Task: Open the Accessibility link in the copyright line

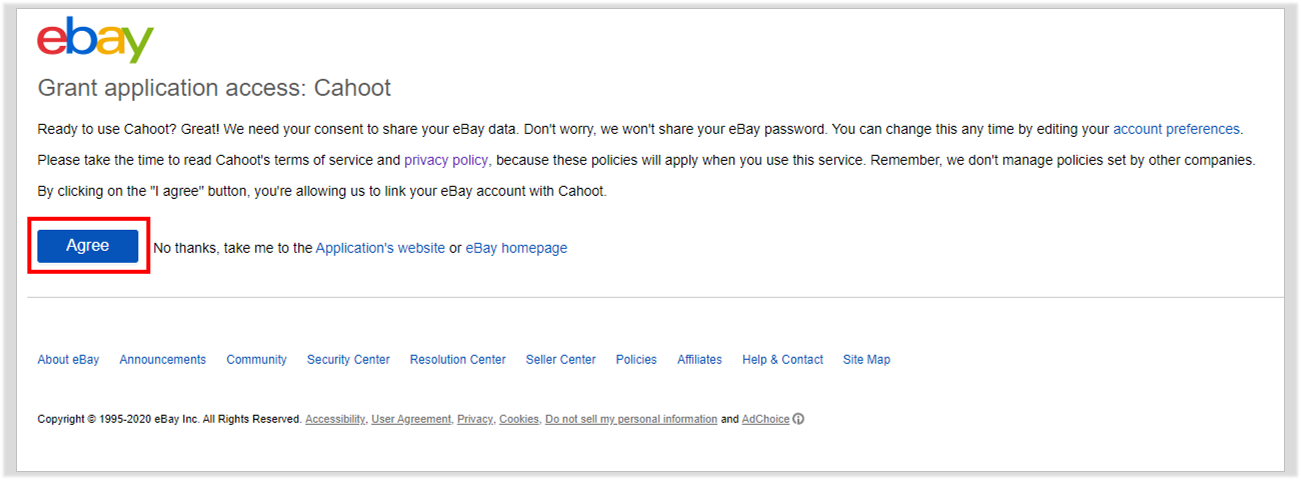Action: [335, 420]
